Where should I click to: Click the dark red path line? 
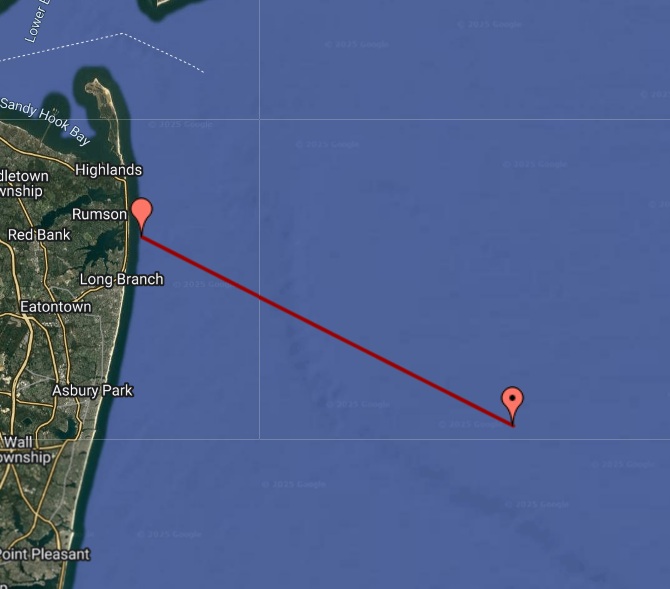click(327, 331)
